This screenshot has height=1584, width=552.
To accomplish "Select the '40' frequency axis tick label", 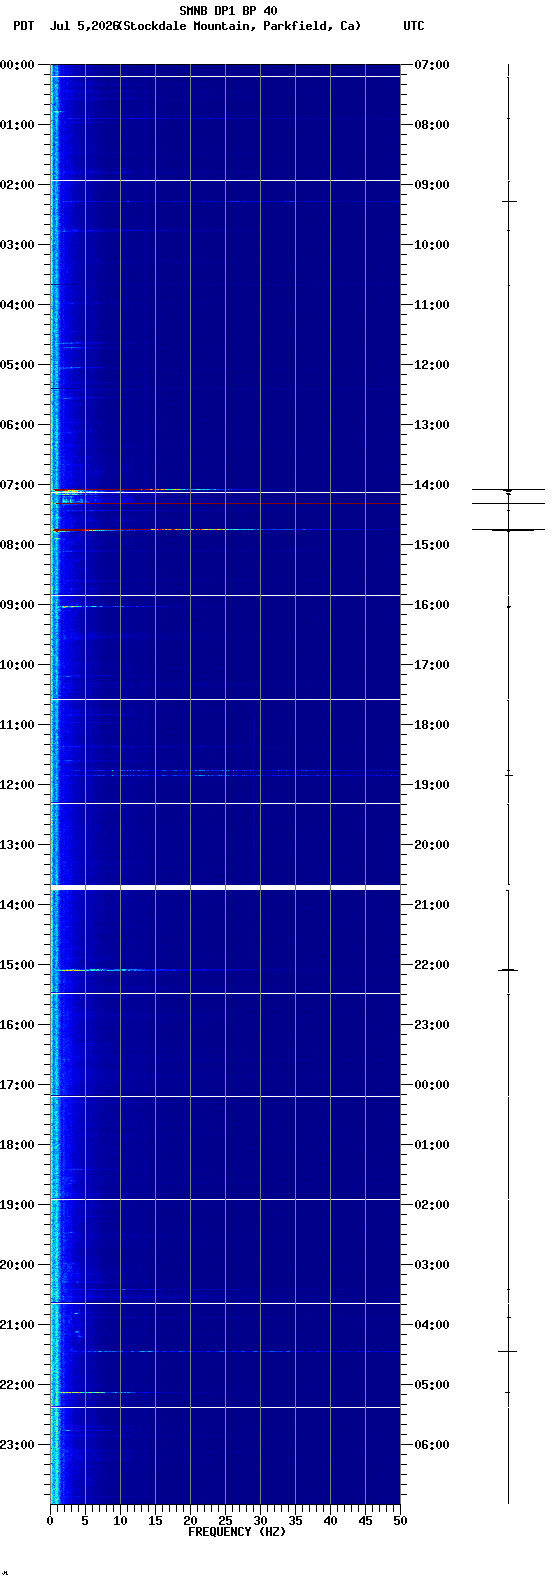I will [330, 1521].
